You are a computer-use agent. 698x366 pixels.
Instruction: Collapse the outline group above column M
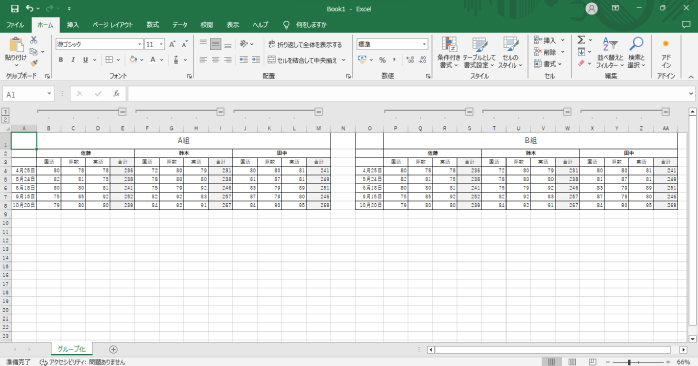tap(318, 112)
